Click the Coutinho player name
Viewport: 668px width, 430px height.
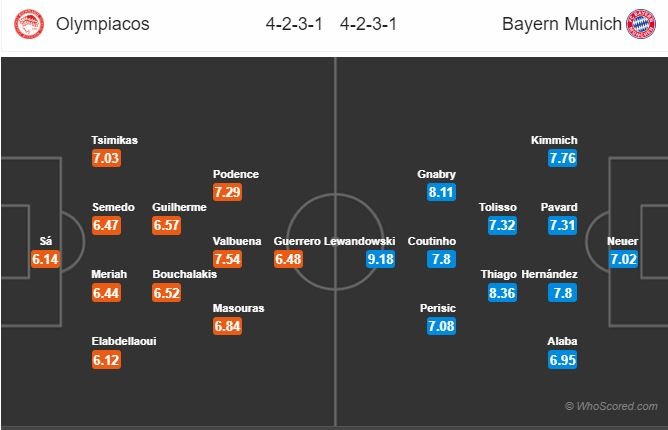click(x=432, y=241)
